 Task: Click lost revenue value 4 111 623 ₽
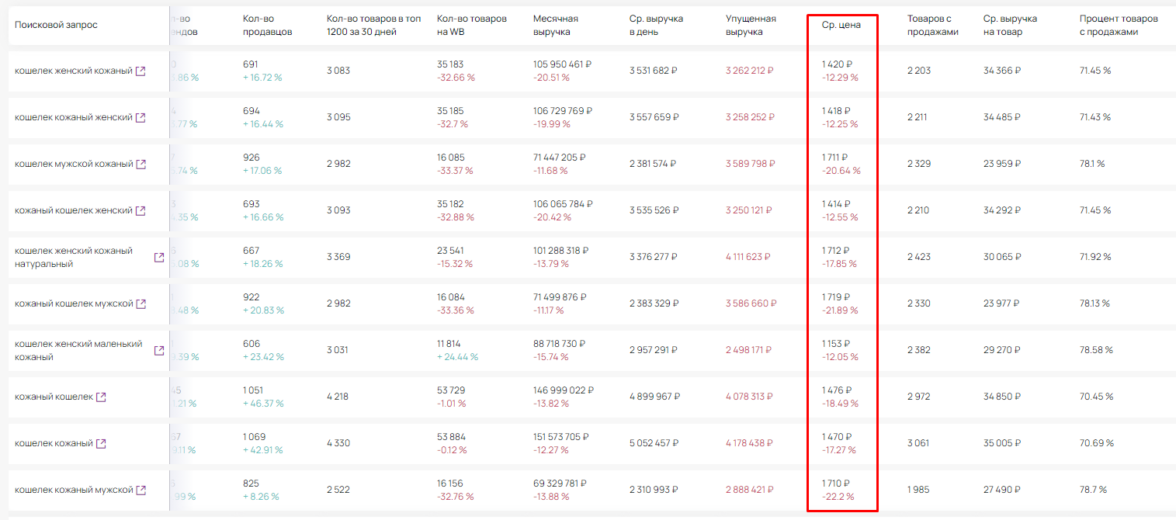748,257
